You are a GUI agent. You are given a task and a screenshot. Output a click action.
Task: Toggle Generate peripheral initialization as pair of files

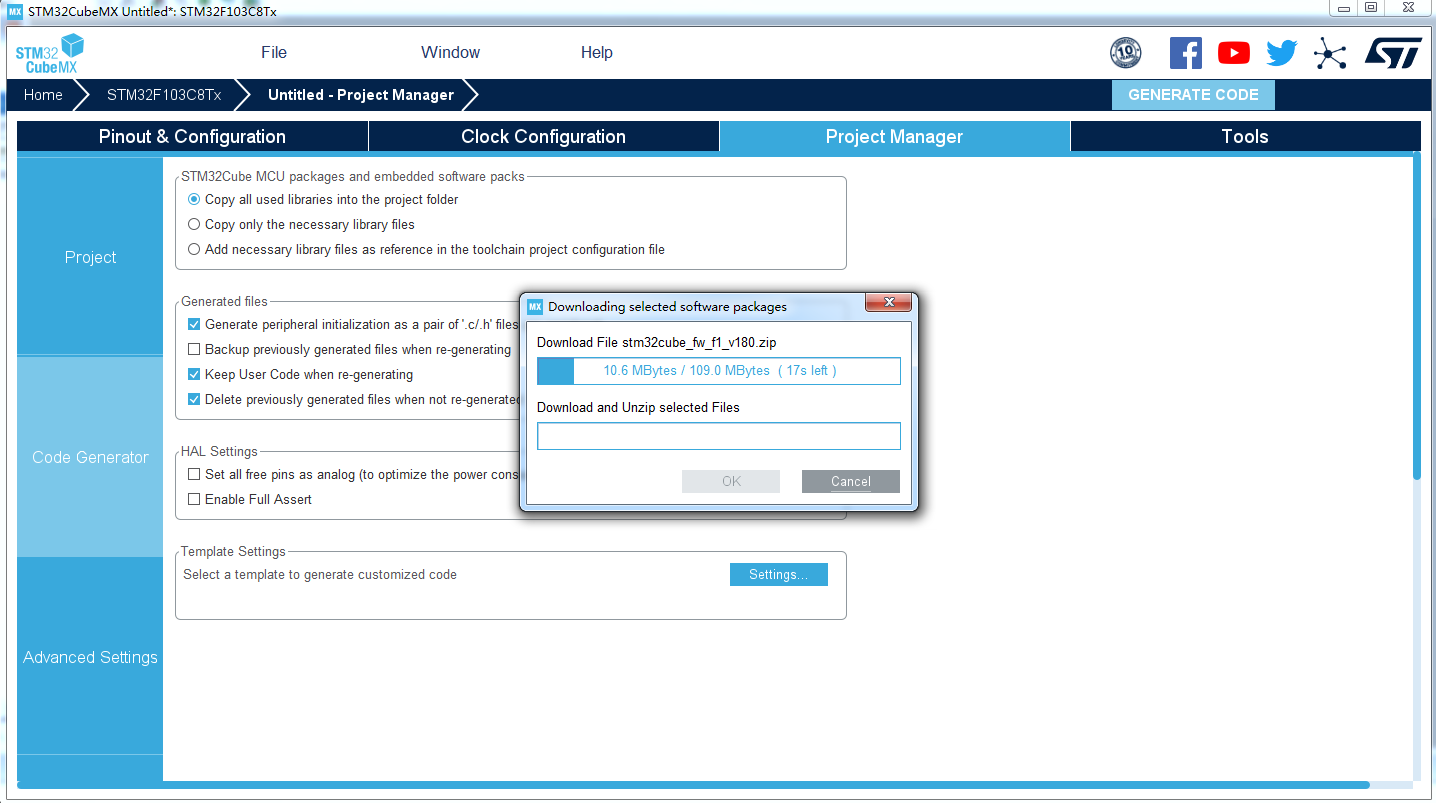pyautogui.click(x=194, y=324)
